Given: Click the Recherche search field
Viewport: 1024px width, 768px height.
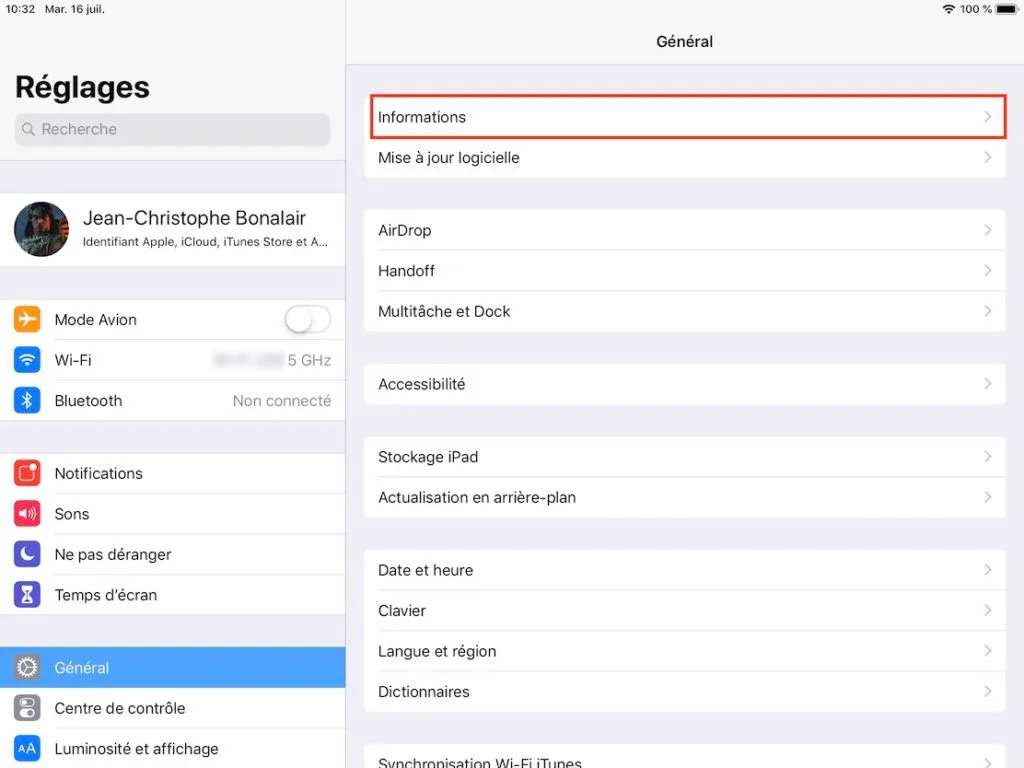Looking at the screenshot, I should 172,129.
